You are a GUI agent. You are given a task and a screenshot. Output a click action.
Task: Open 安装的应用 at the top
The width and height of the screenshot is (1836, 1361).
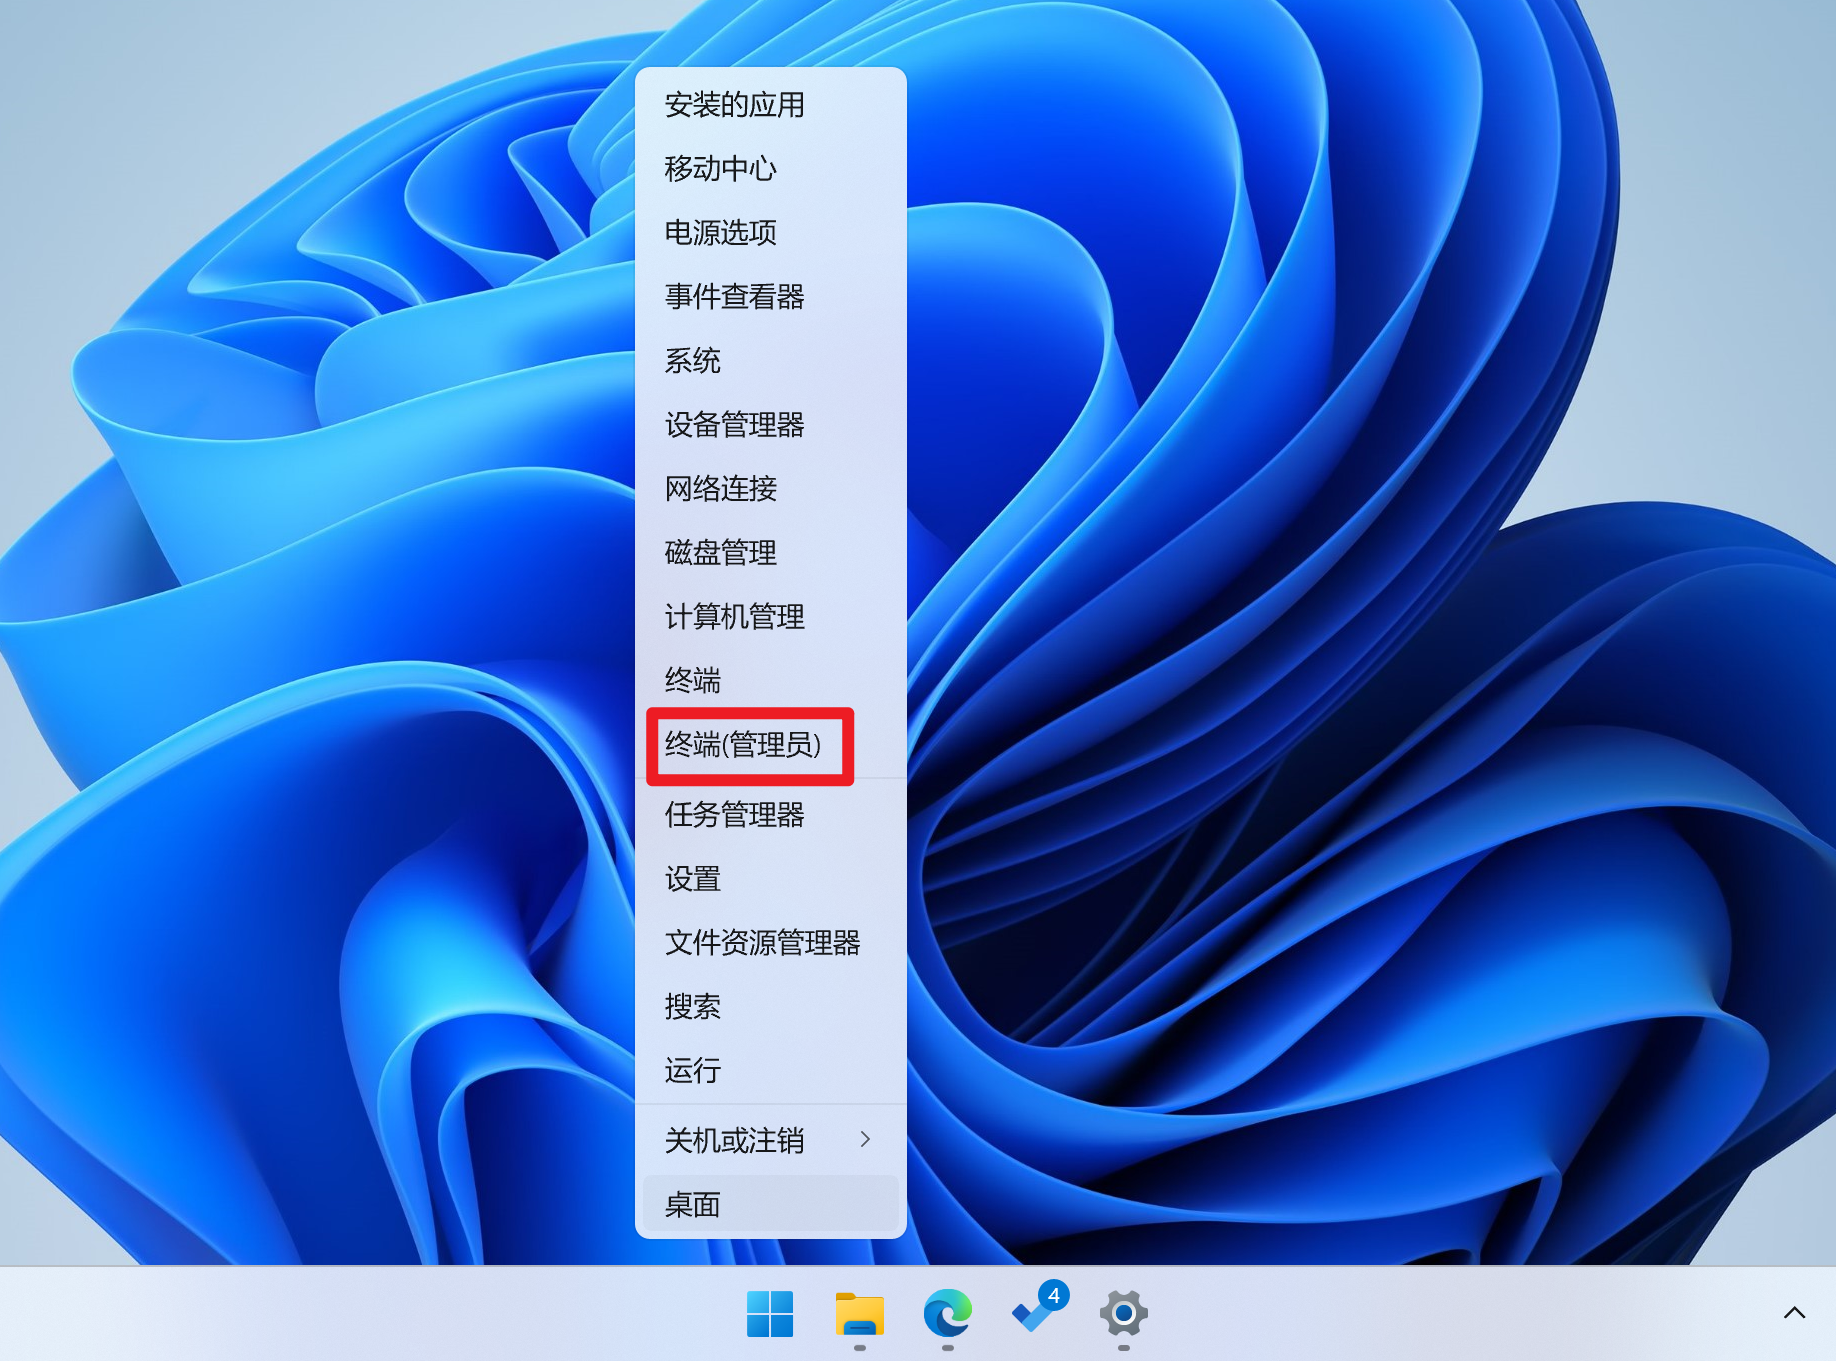point(735,105)
